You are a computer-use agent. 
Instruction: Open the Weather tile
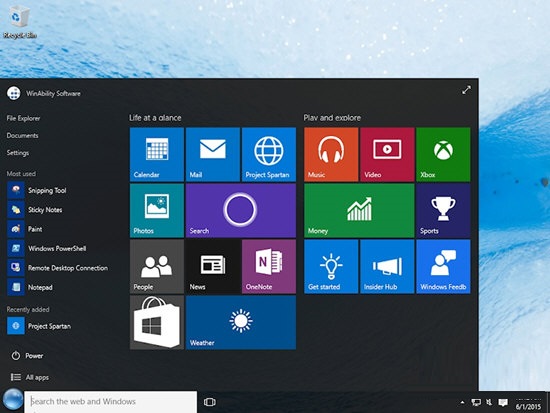(241, 322)
